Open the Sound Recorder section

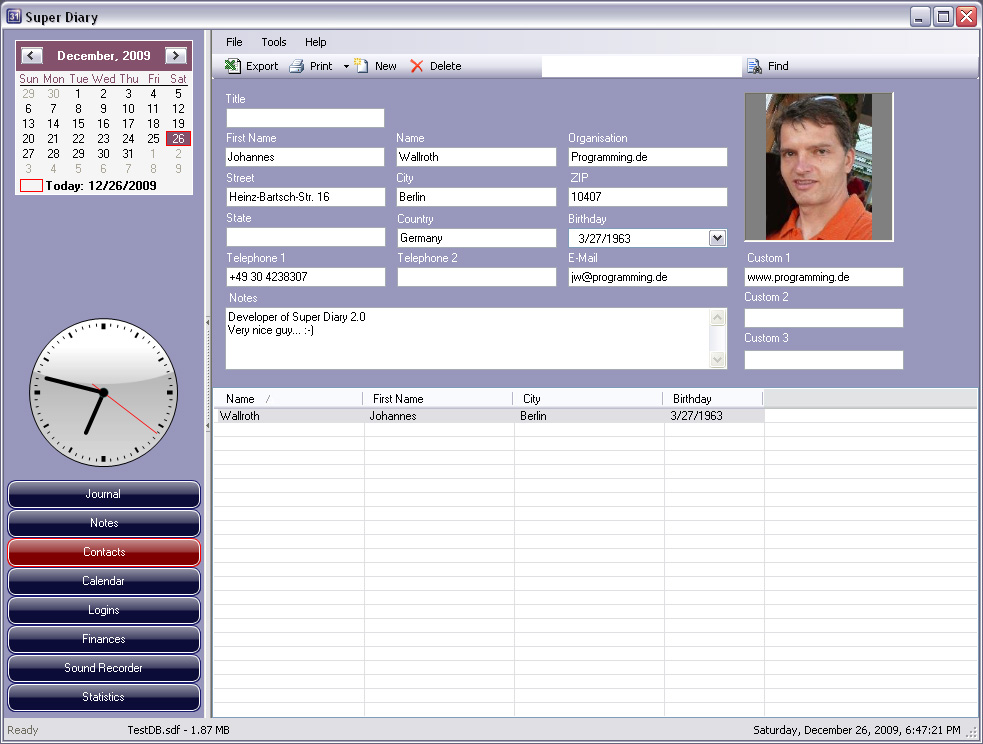pyautogui.click(x=104, y=668)
